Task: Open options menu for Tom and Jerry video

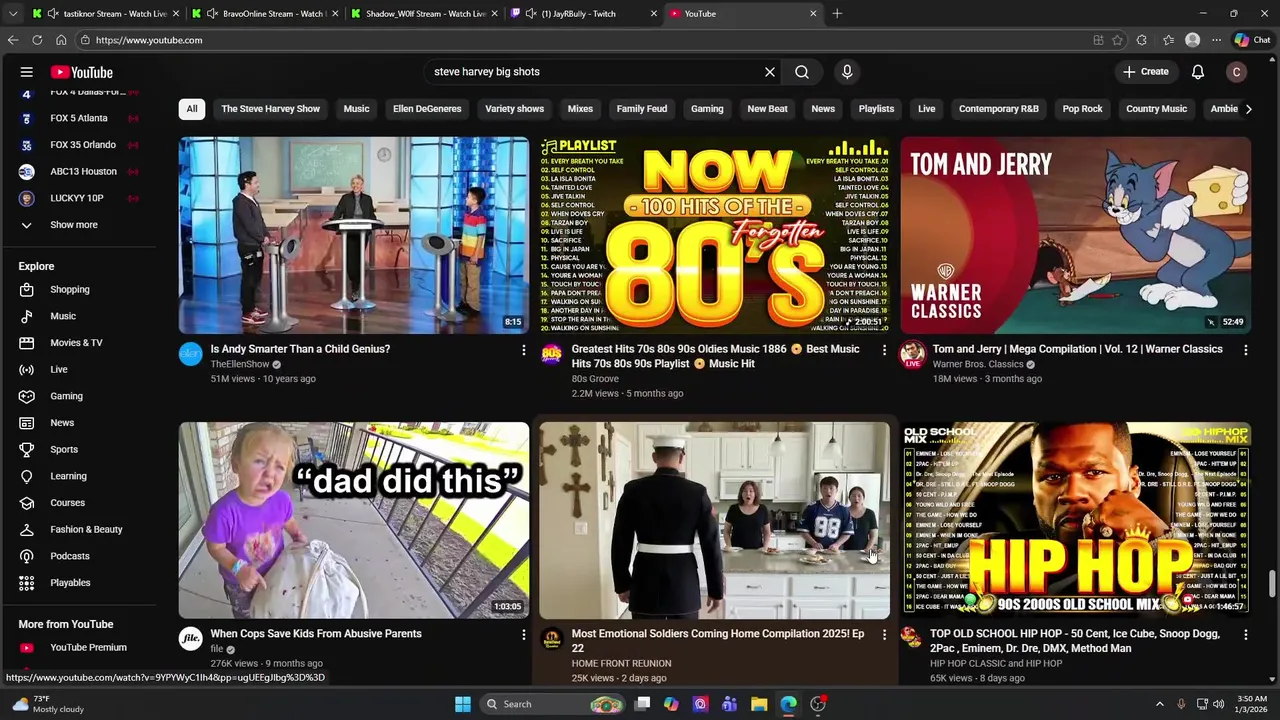Action: click(1245, 350)
